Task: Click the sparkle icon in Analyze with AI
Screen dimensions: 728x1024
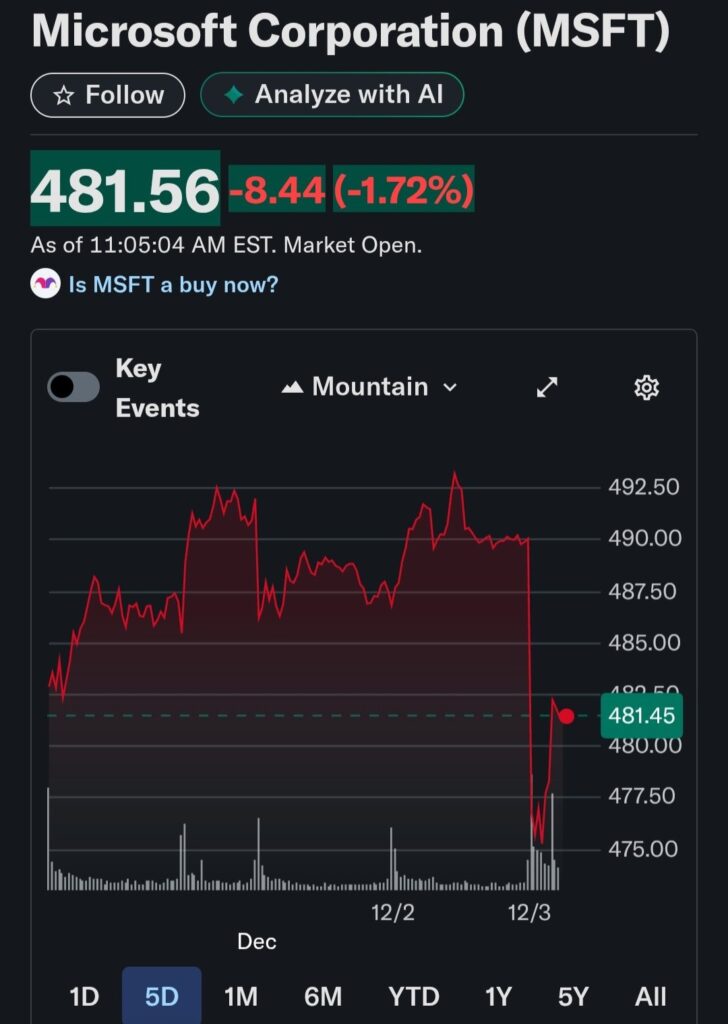Action: click(x=234, y=96)
